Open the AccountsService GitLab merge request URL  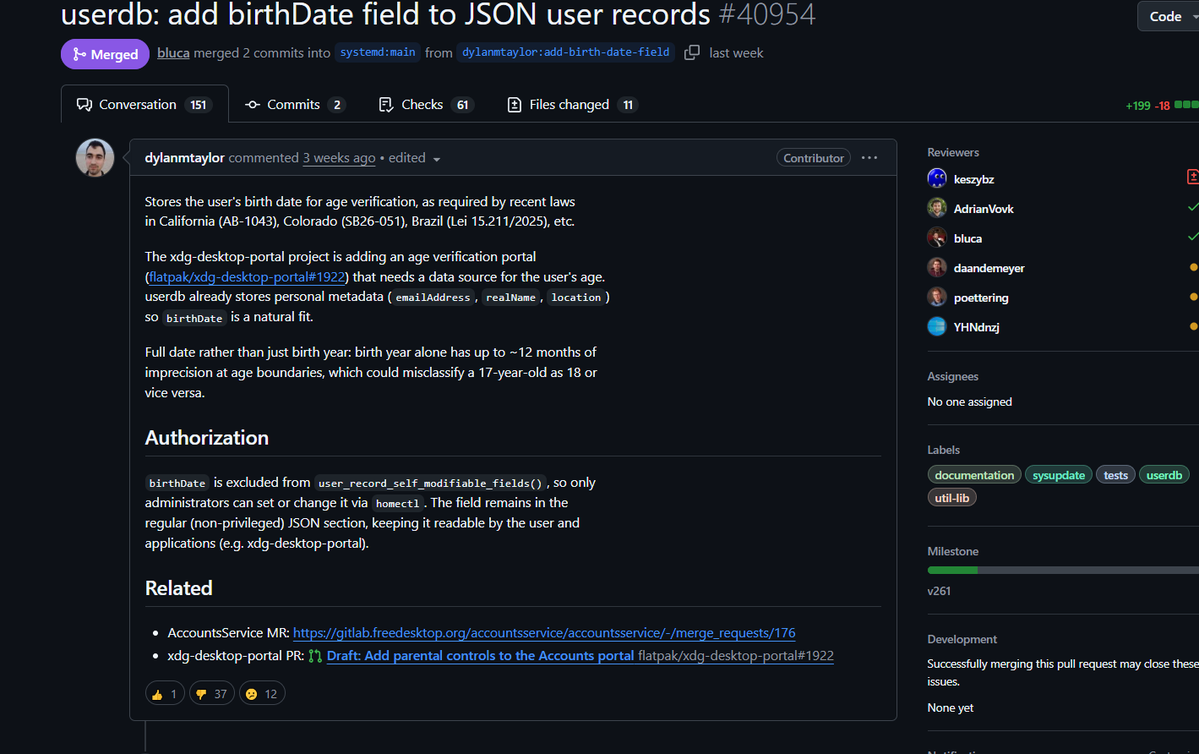544,633
